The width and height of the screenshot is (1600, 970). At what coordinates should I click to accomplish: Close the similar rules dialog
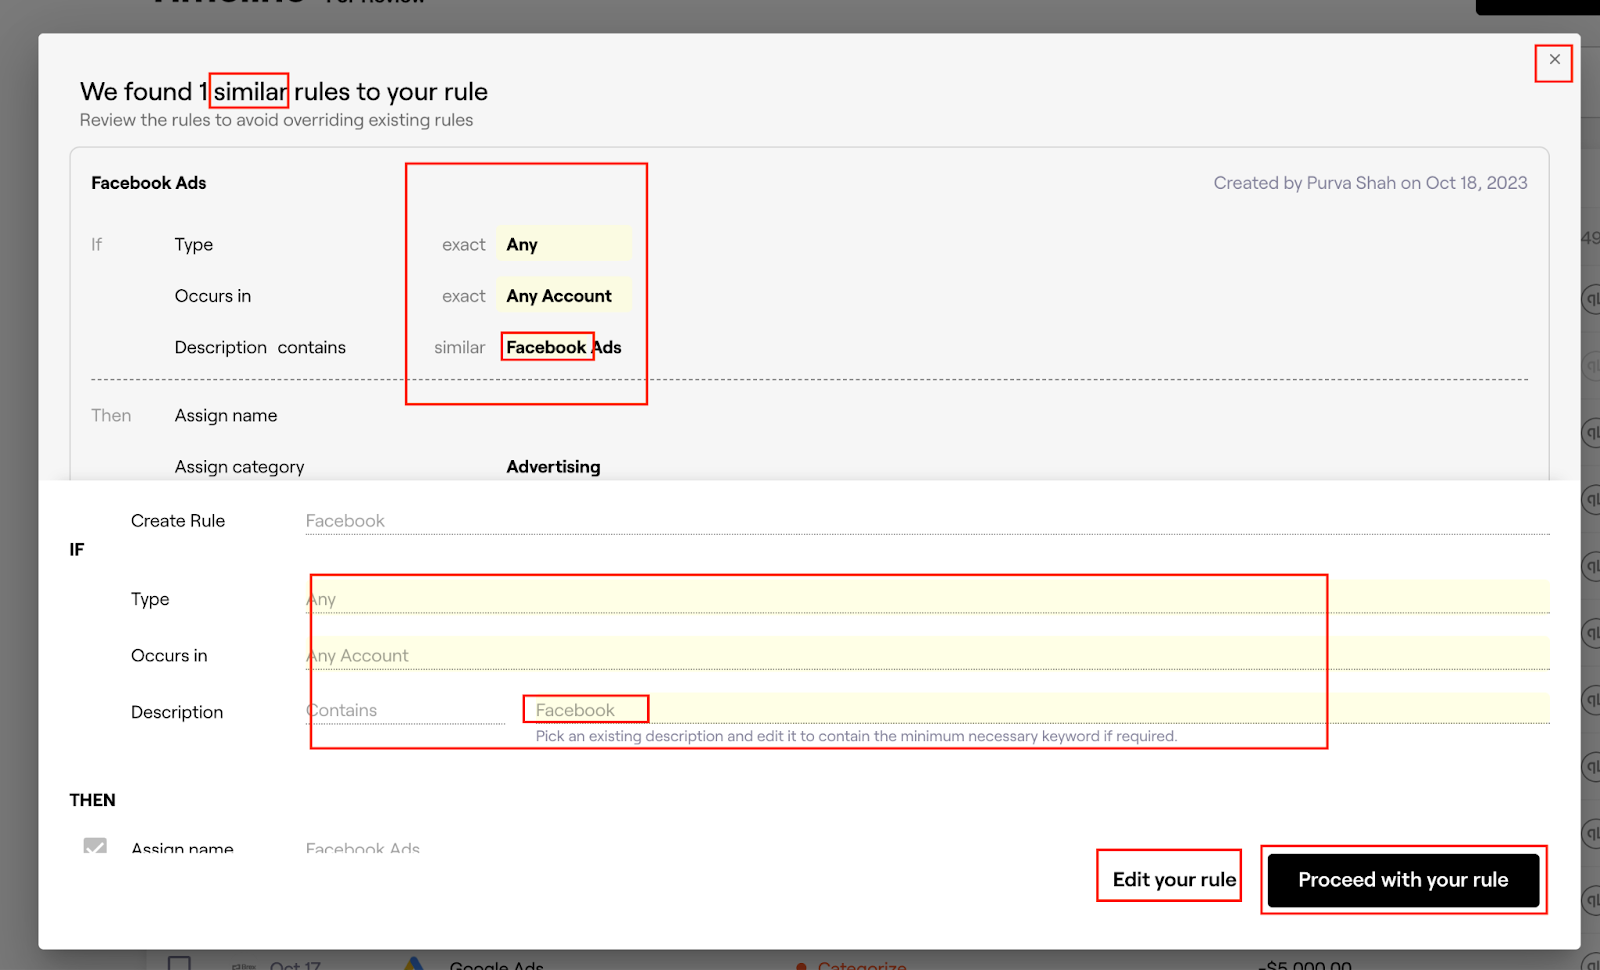pyautogui.click(x=1554, y=60)
